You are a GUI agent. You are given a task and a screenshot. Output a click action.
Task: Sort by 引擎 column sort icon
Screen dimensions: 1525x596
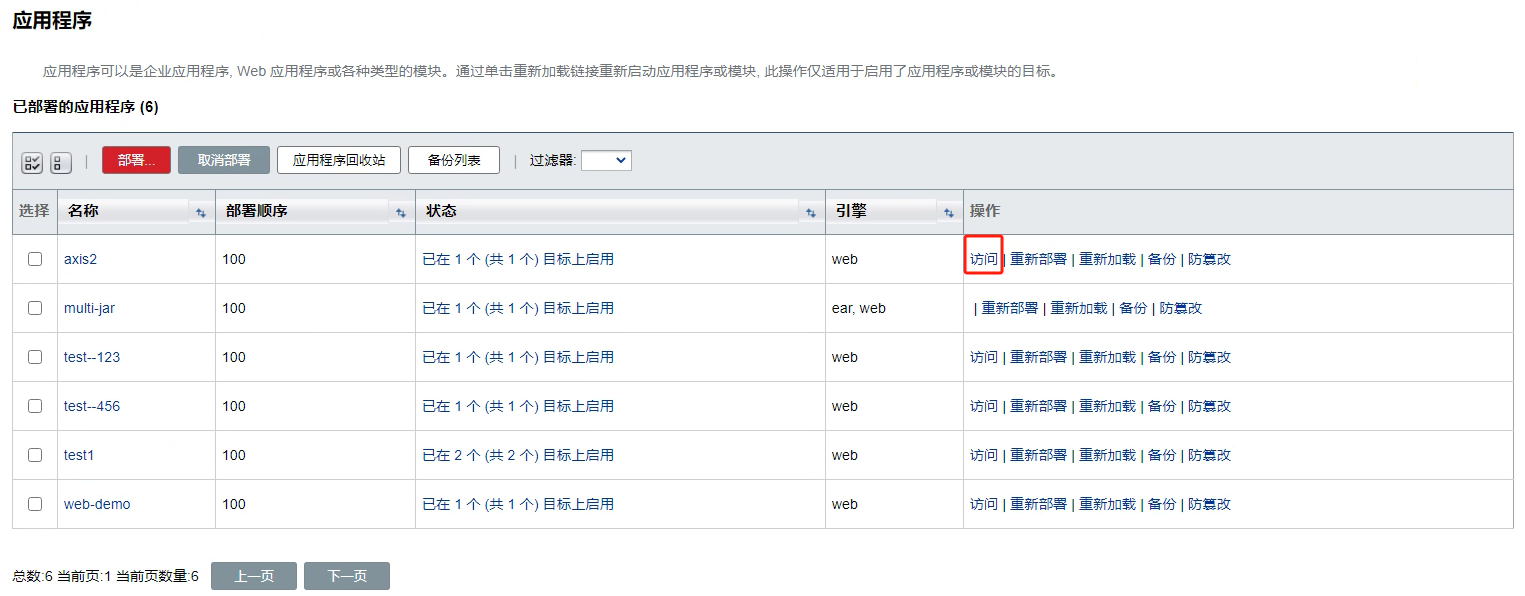949,213
